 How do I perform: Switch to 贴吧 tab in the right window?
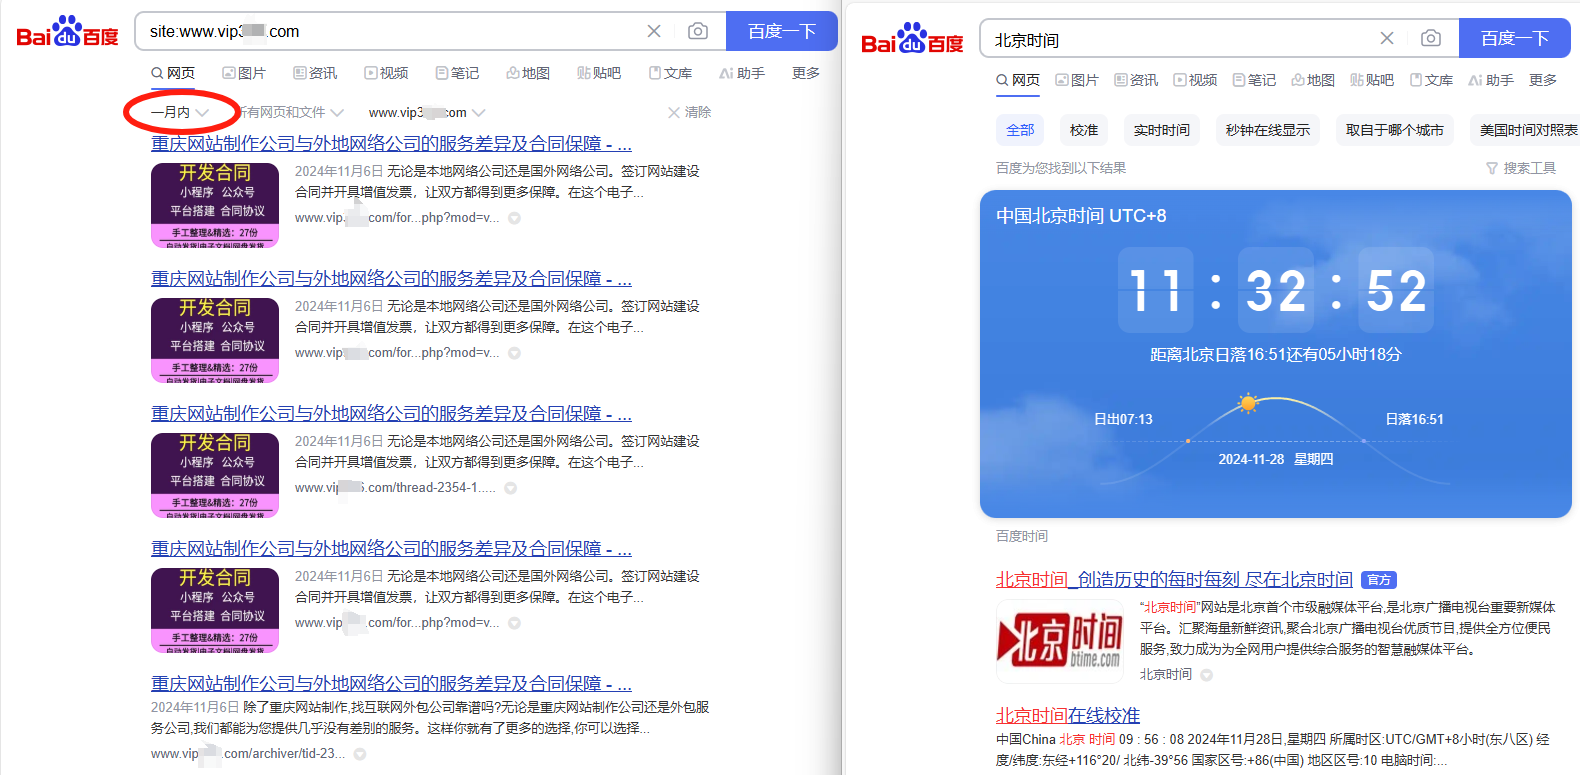tap(1372, 80)
